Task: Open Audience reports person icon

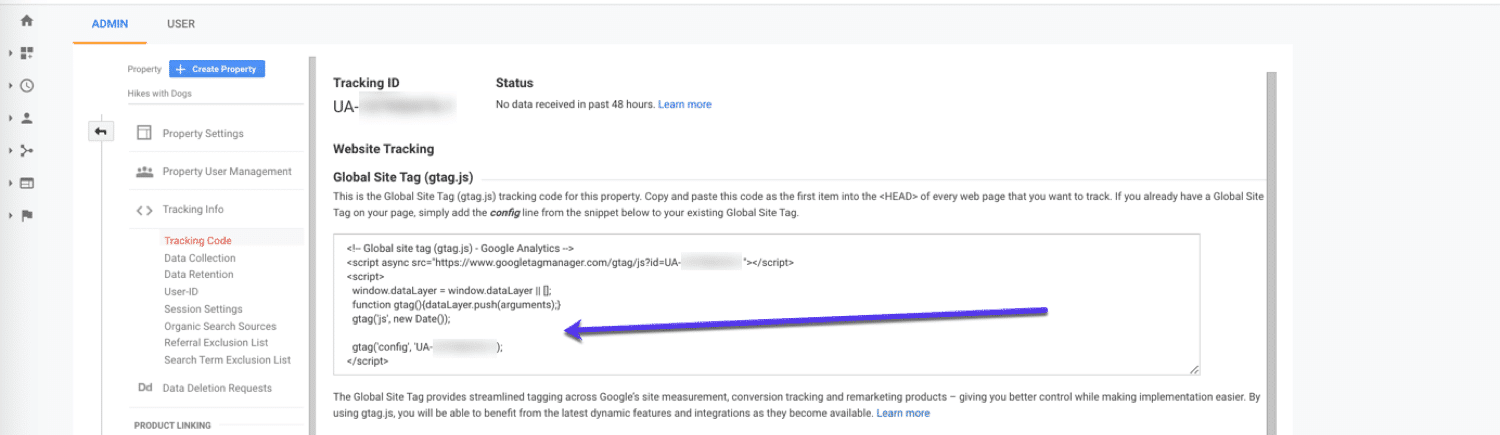Action: click(27, 118)
